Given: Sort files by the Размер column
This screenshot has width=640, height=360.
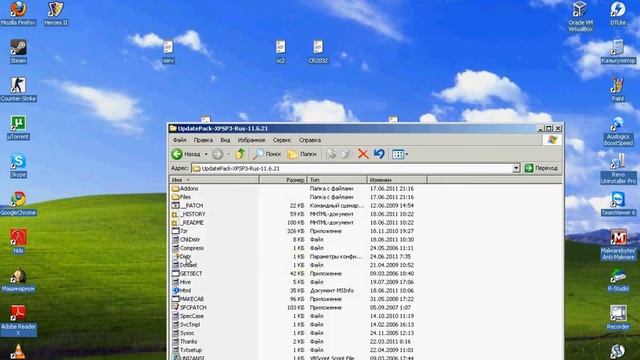Looking at the screenshot, I should [x=283, y=180].
